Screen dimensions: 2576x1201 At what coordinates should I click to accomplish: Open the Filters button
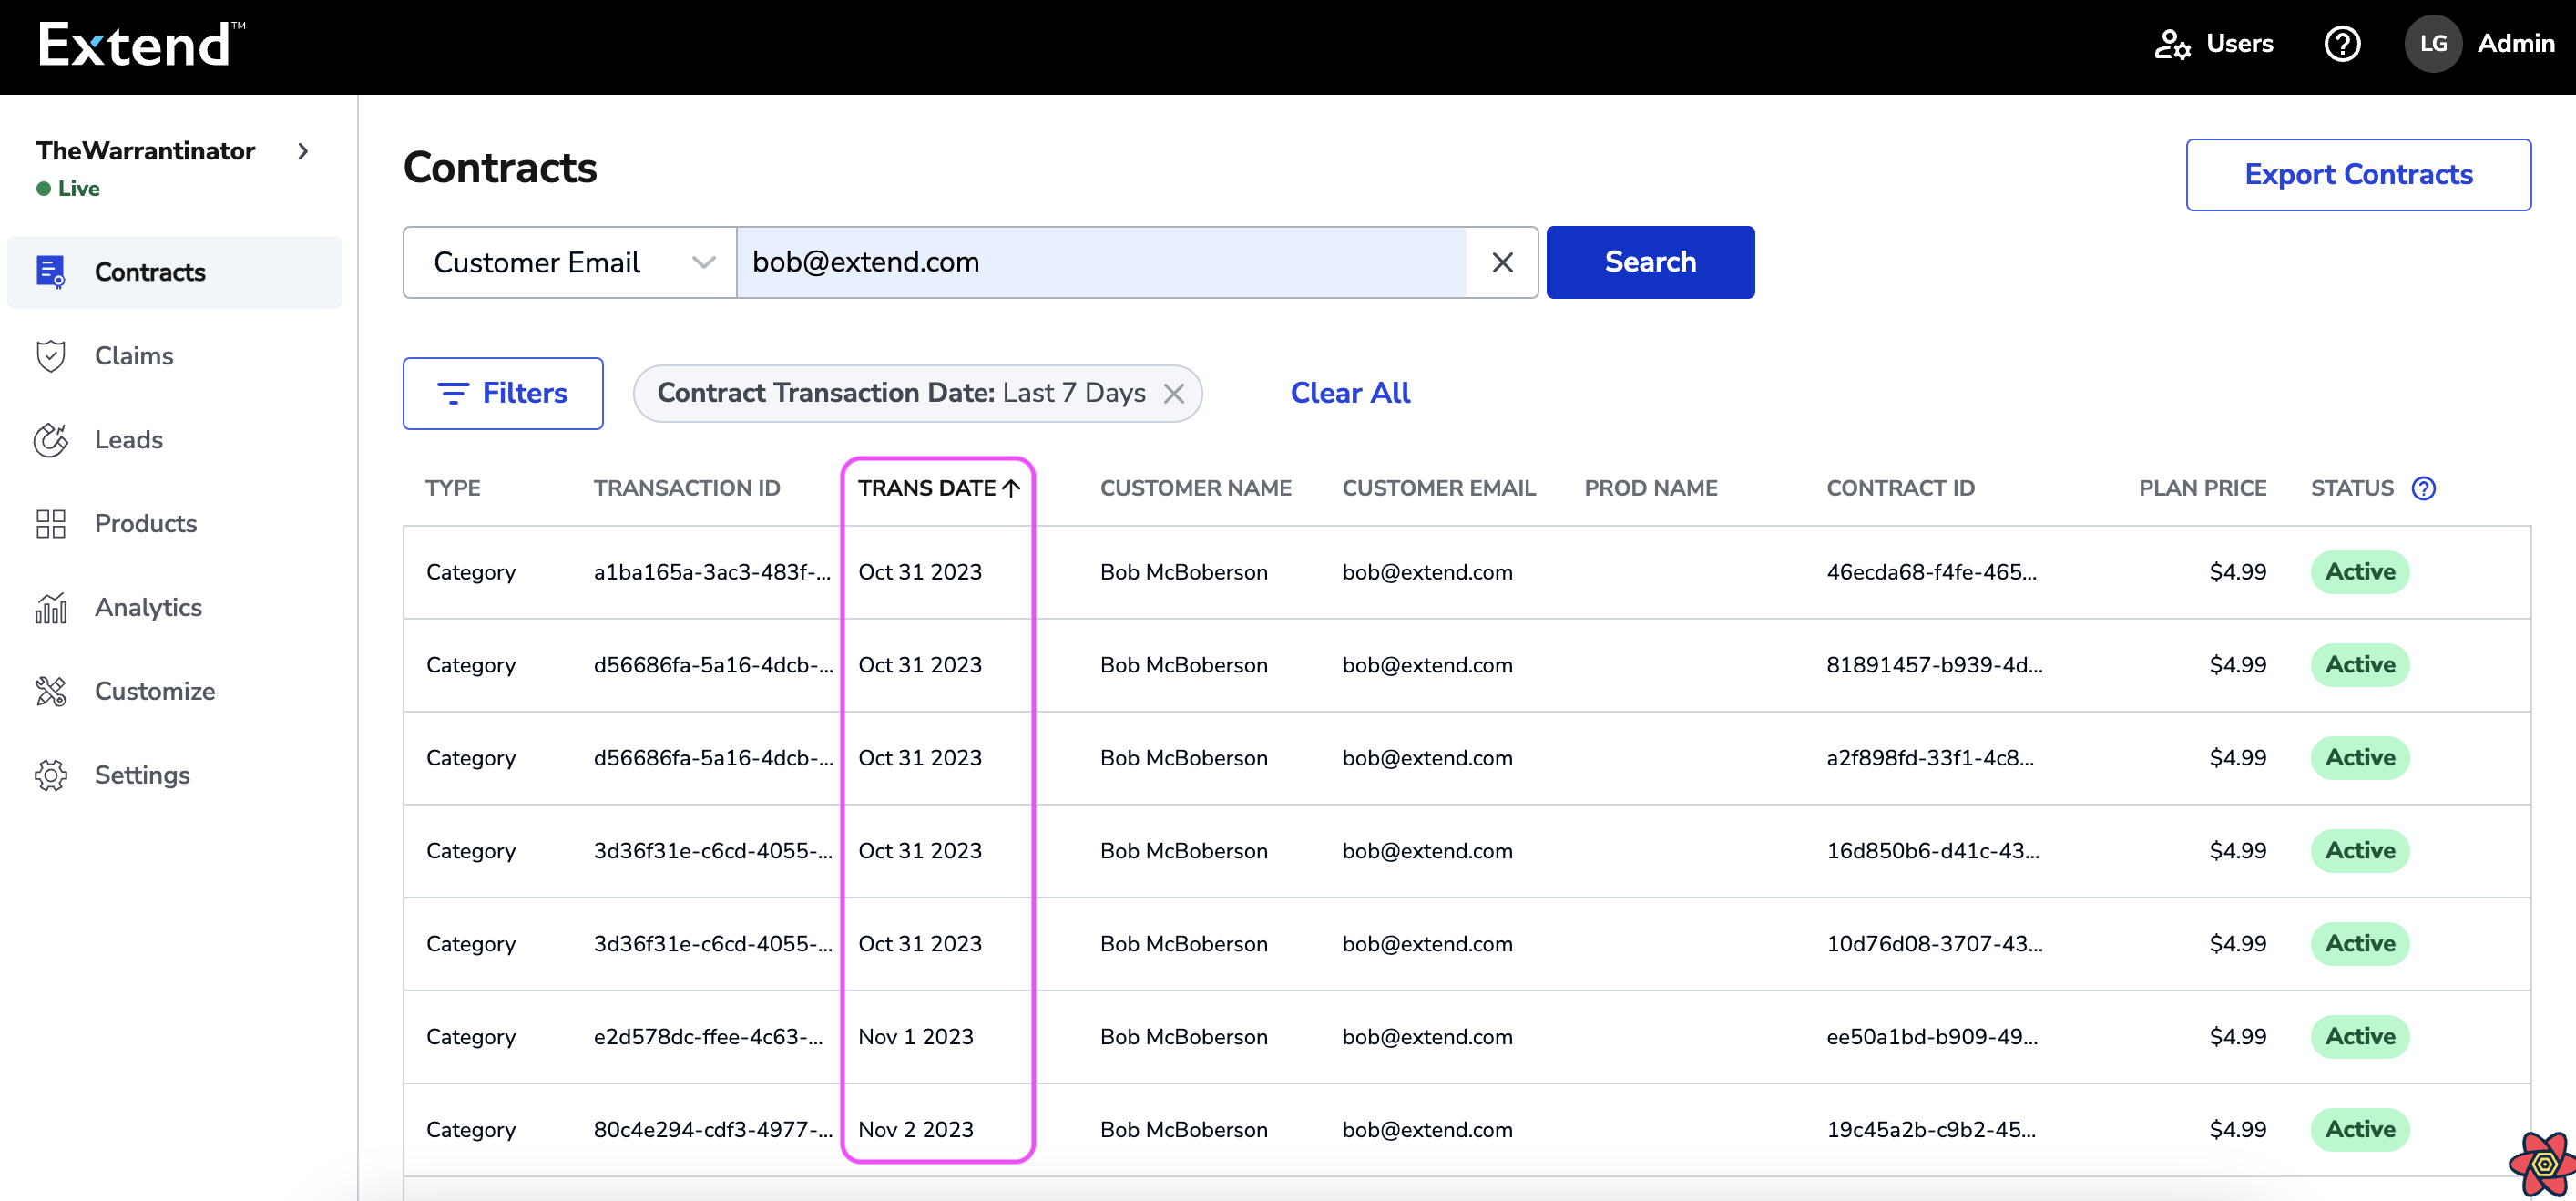point(502,393)
